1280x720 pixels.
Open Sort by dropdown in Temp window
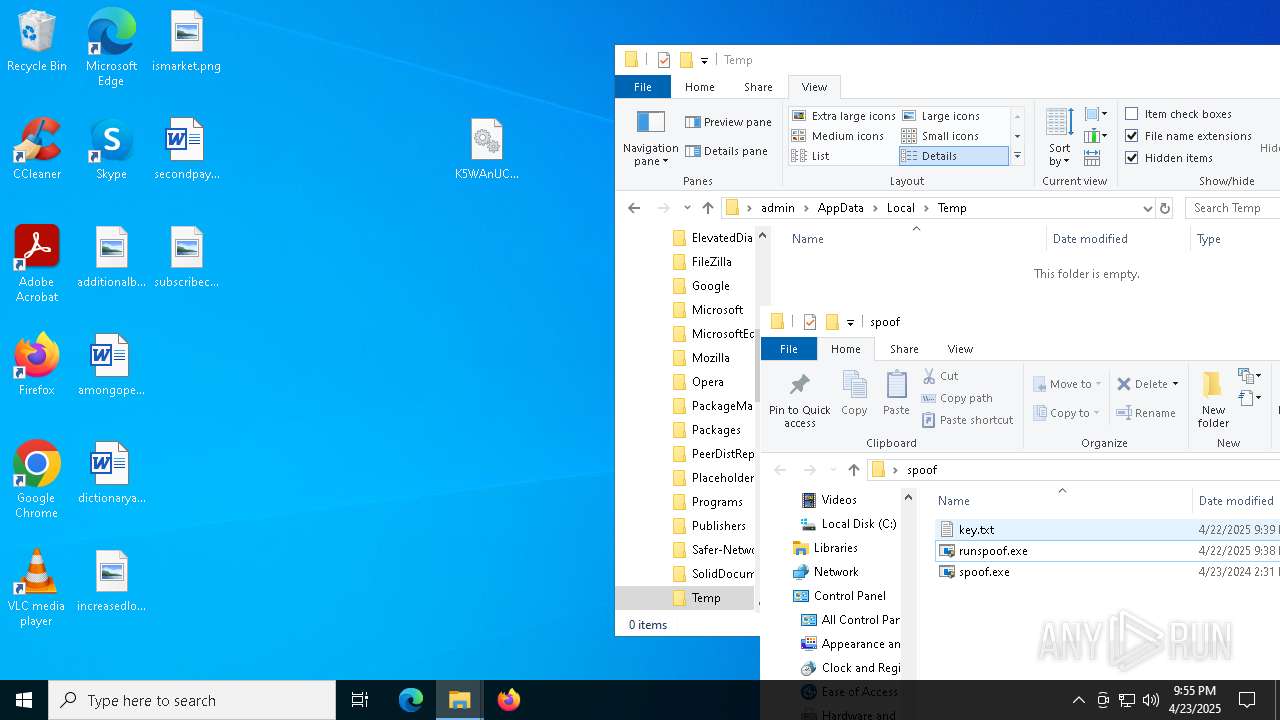point(1059,139)
